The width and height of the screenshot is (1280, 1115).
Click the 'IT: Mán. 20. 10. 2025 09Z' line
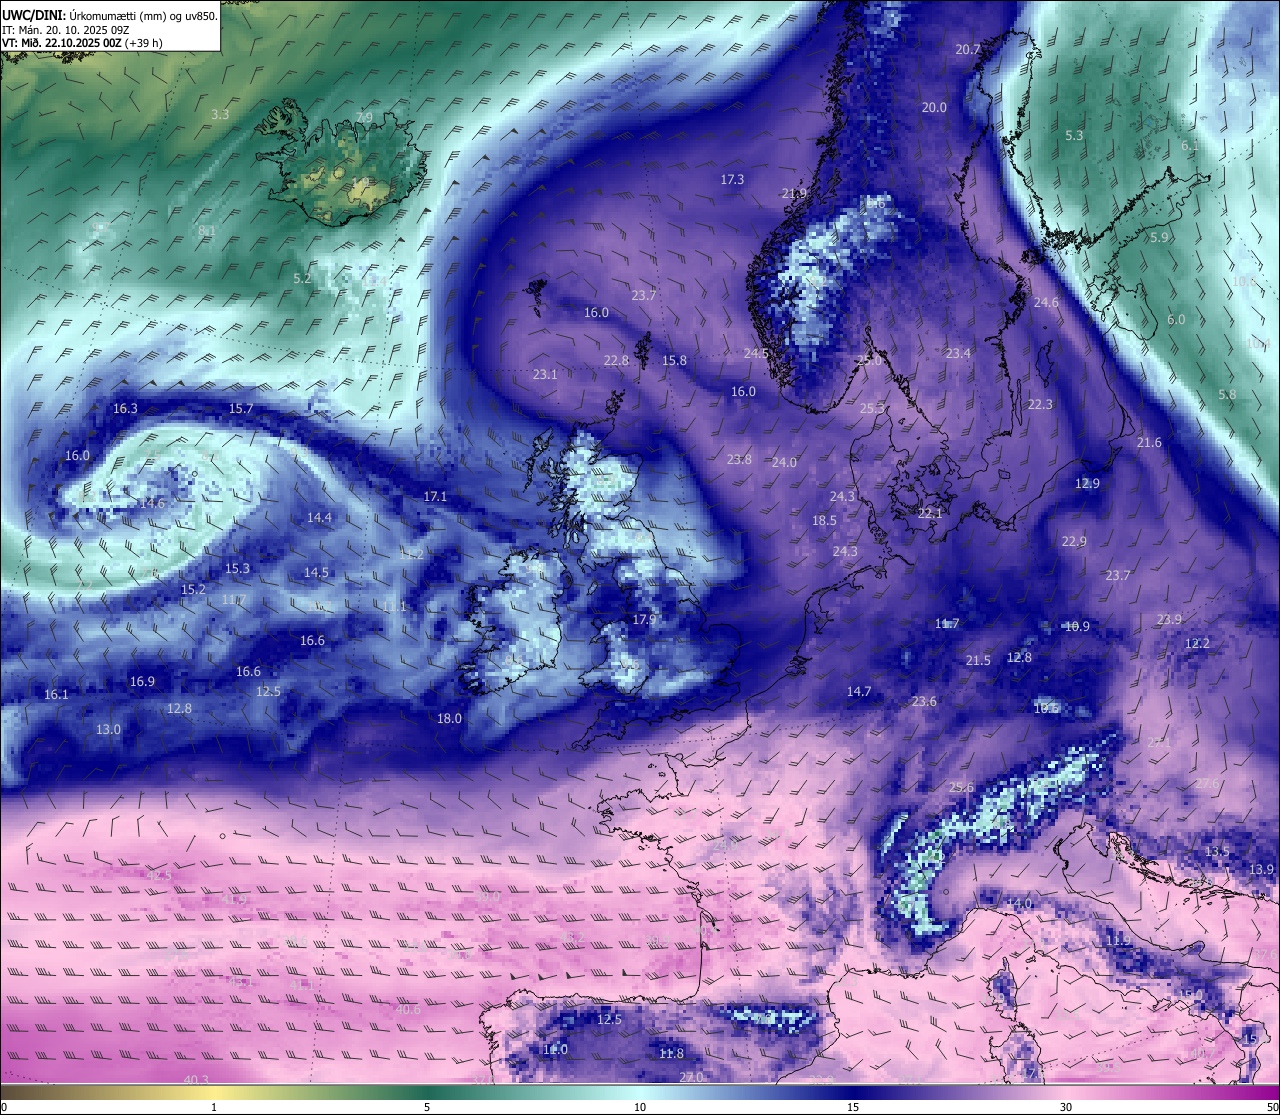click(x=65, y=30)
